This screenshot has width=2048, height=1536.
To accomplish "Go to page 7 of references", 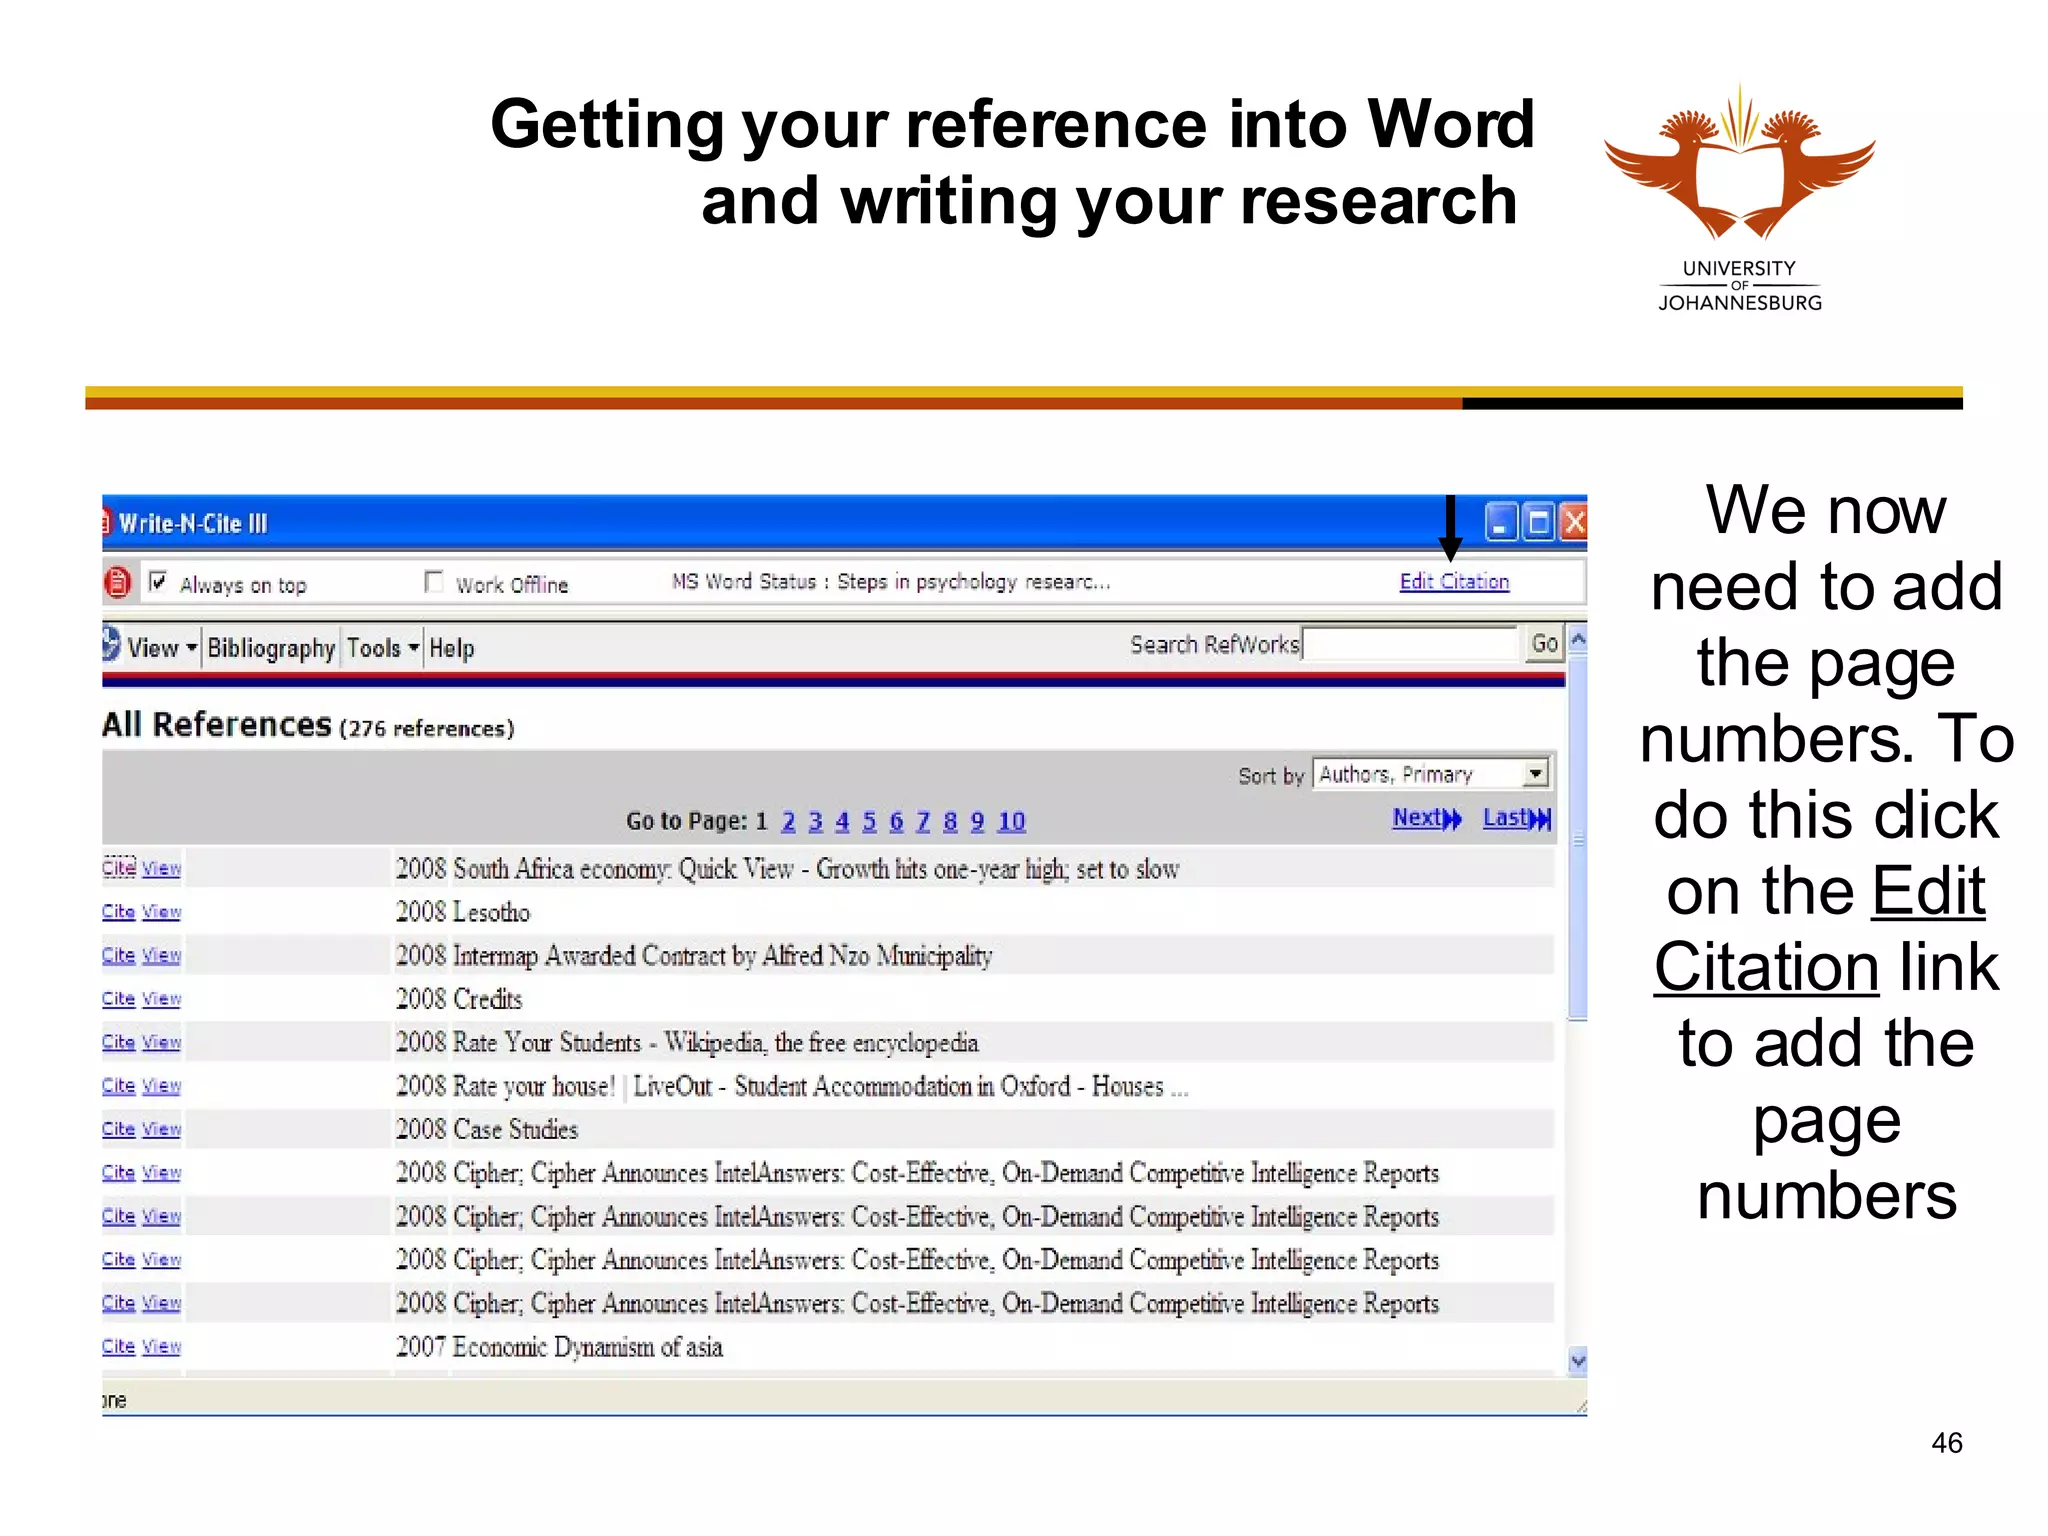I will pos(924,822).
